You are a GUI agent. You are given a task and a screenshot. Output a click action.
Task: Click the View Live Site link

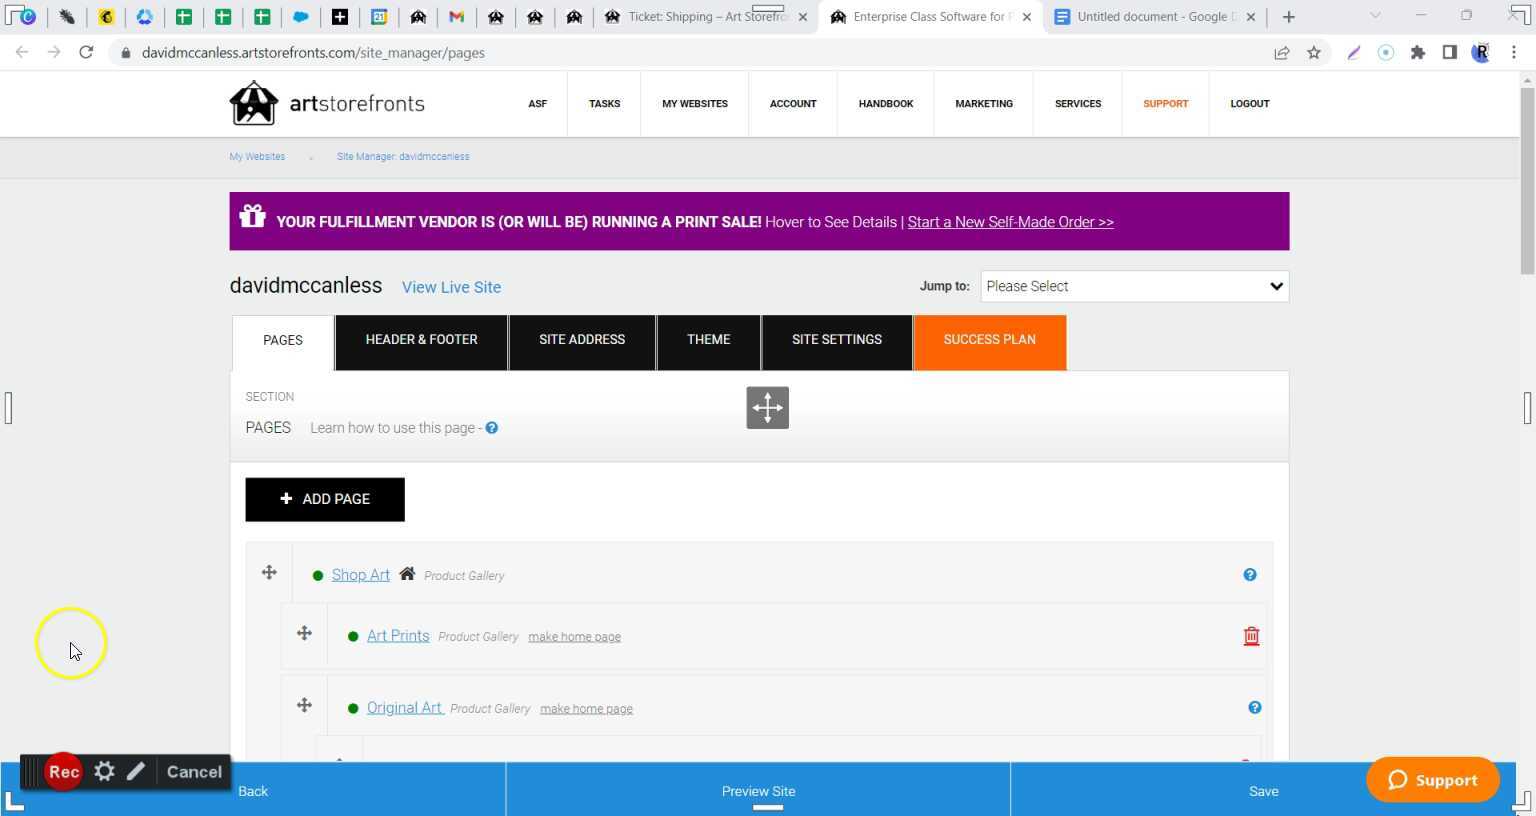click(x=451, y=287)
